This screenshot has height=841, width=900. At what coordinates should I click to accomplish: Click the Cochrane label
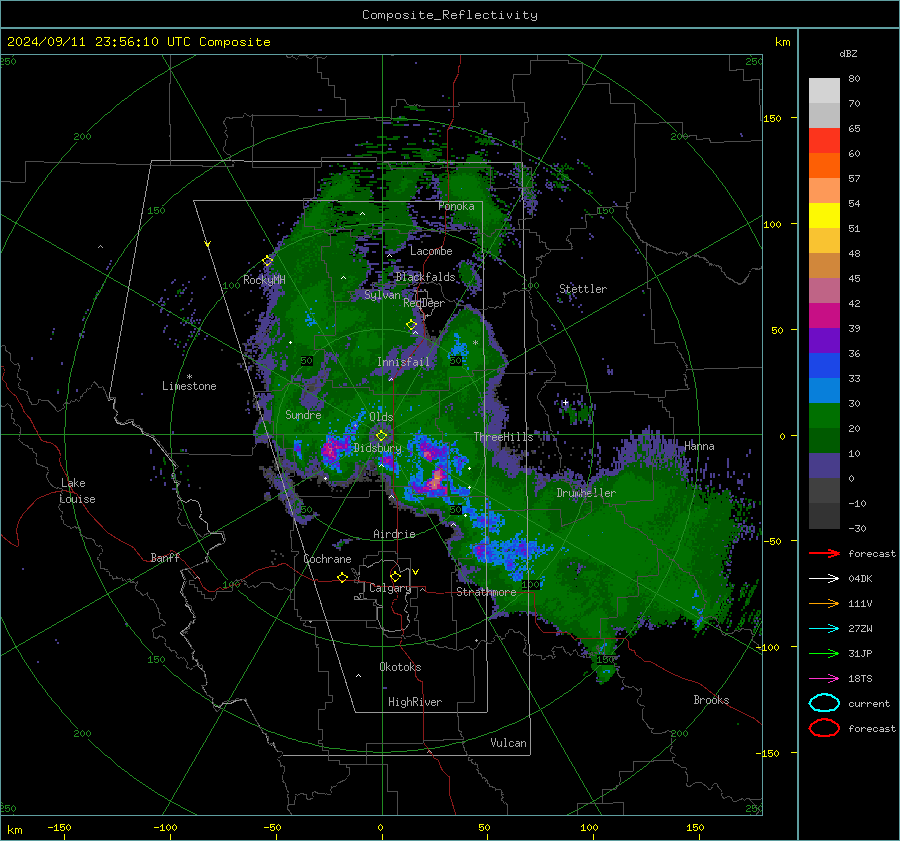click(x=327, y=559)
